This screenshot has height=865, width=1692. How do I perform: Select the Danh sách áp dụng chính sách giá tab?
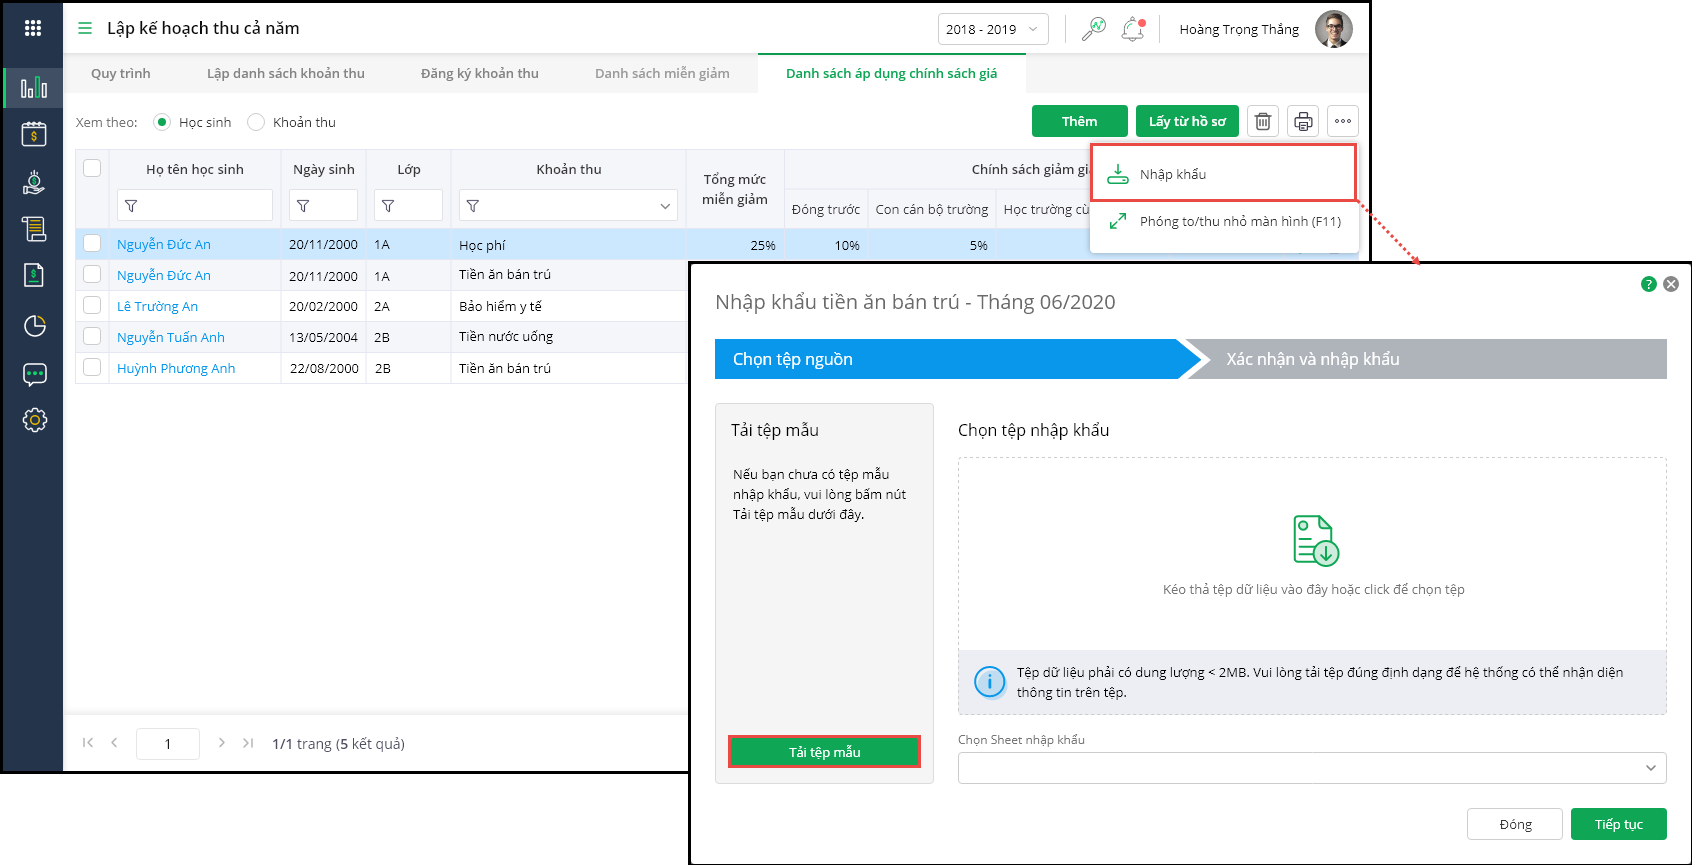tap(892, 73)
